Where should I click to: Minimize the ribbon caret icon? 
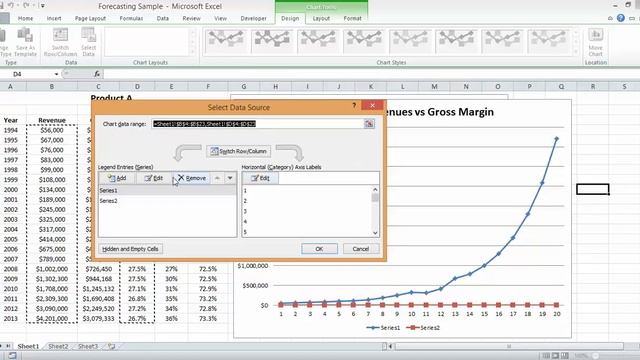610,18
